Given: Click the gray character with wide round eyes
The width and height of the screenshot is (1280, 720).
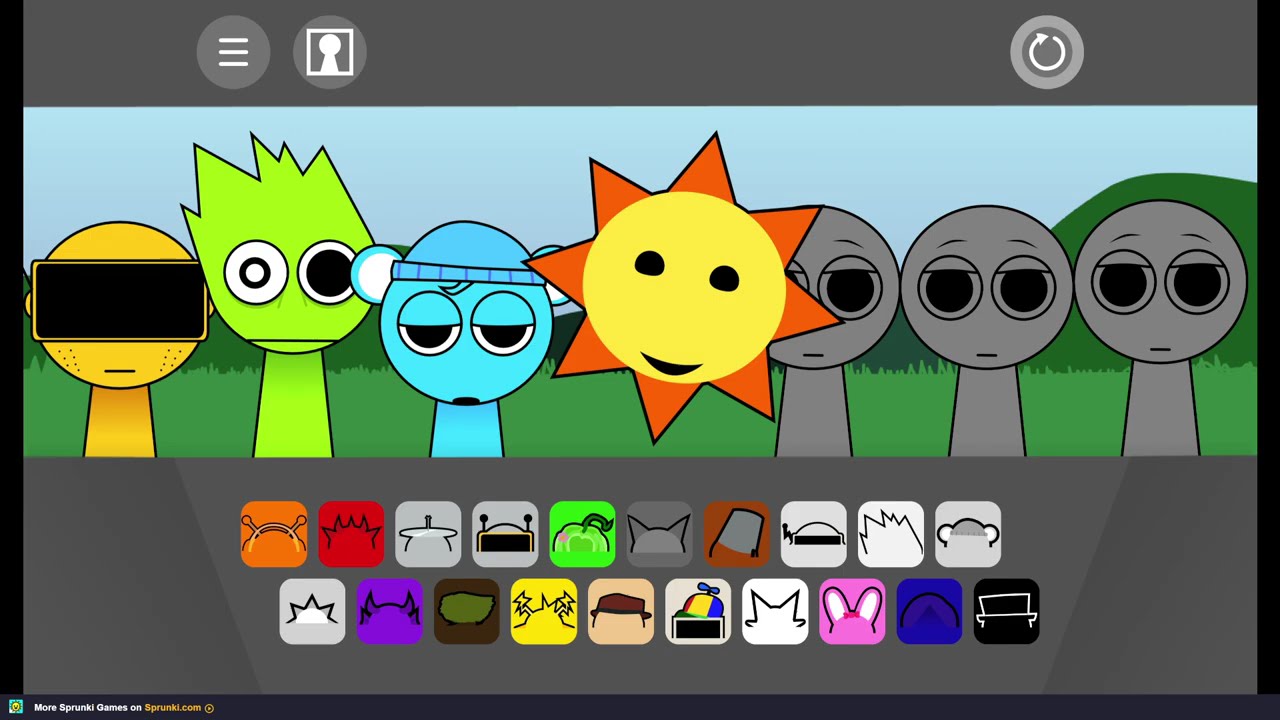Looking at the screenshot, I should click(1160, 328).
